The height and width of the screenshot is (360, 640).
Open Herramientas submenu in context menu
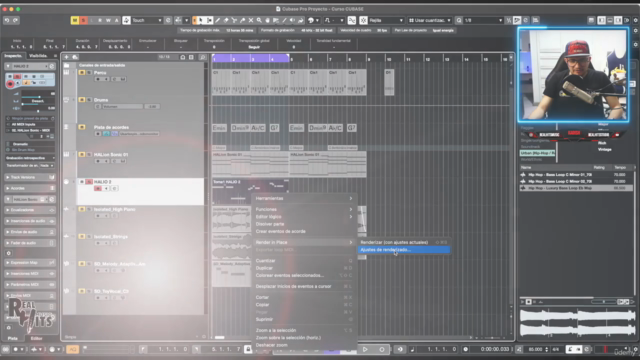pyautogui.click(x=304, y=198)
